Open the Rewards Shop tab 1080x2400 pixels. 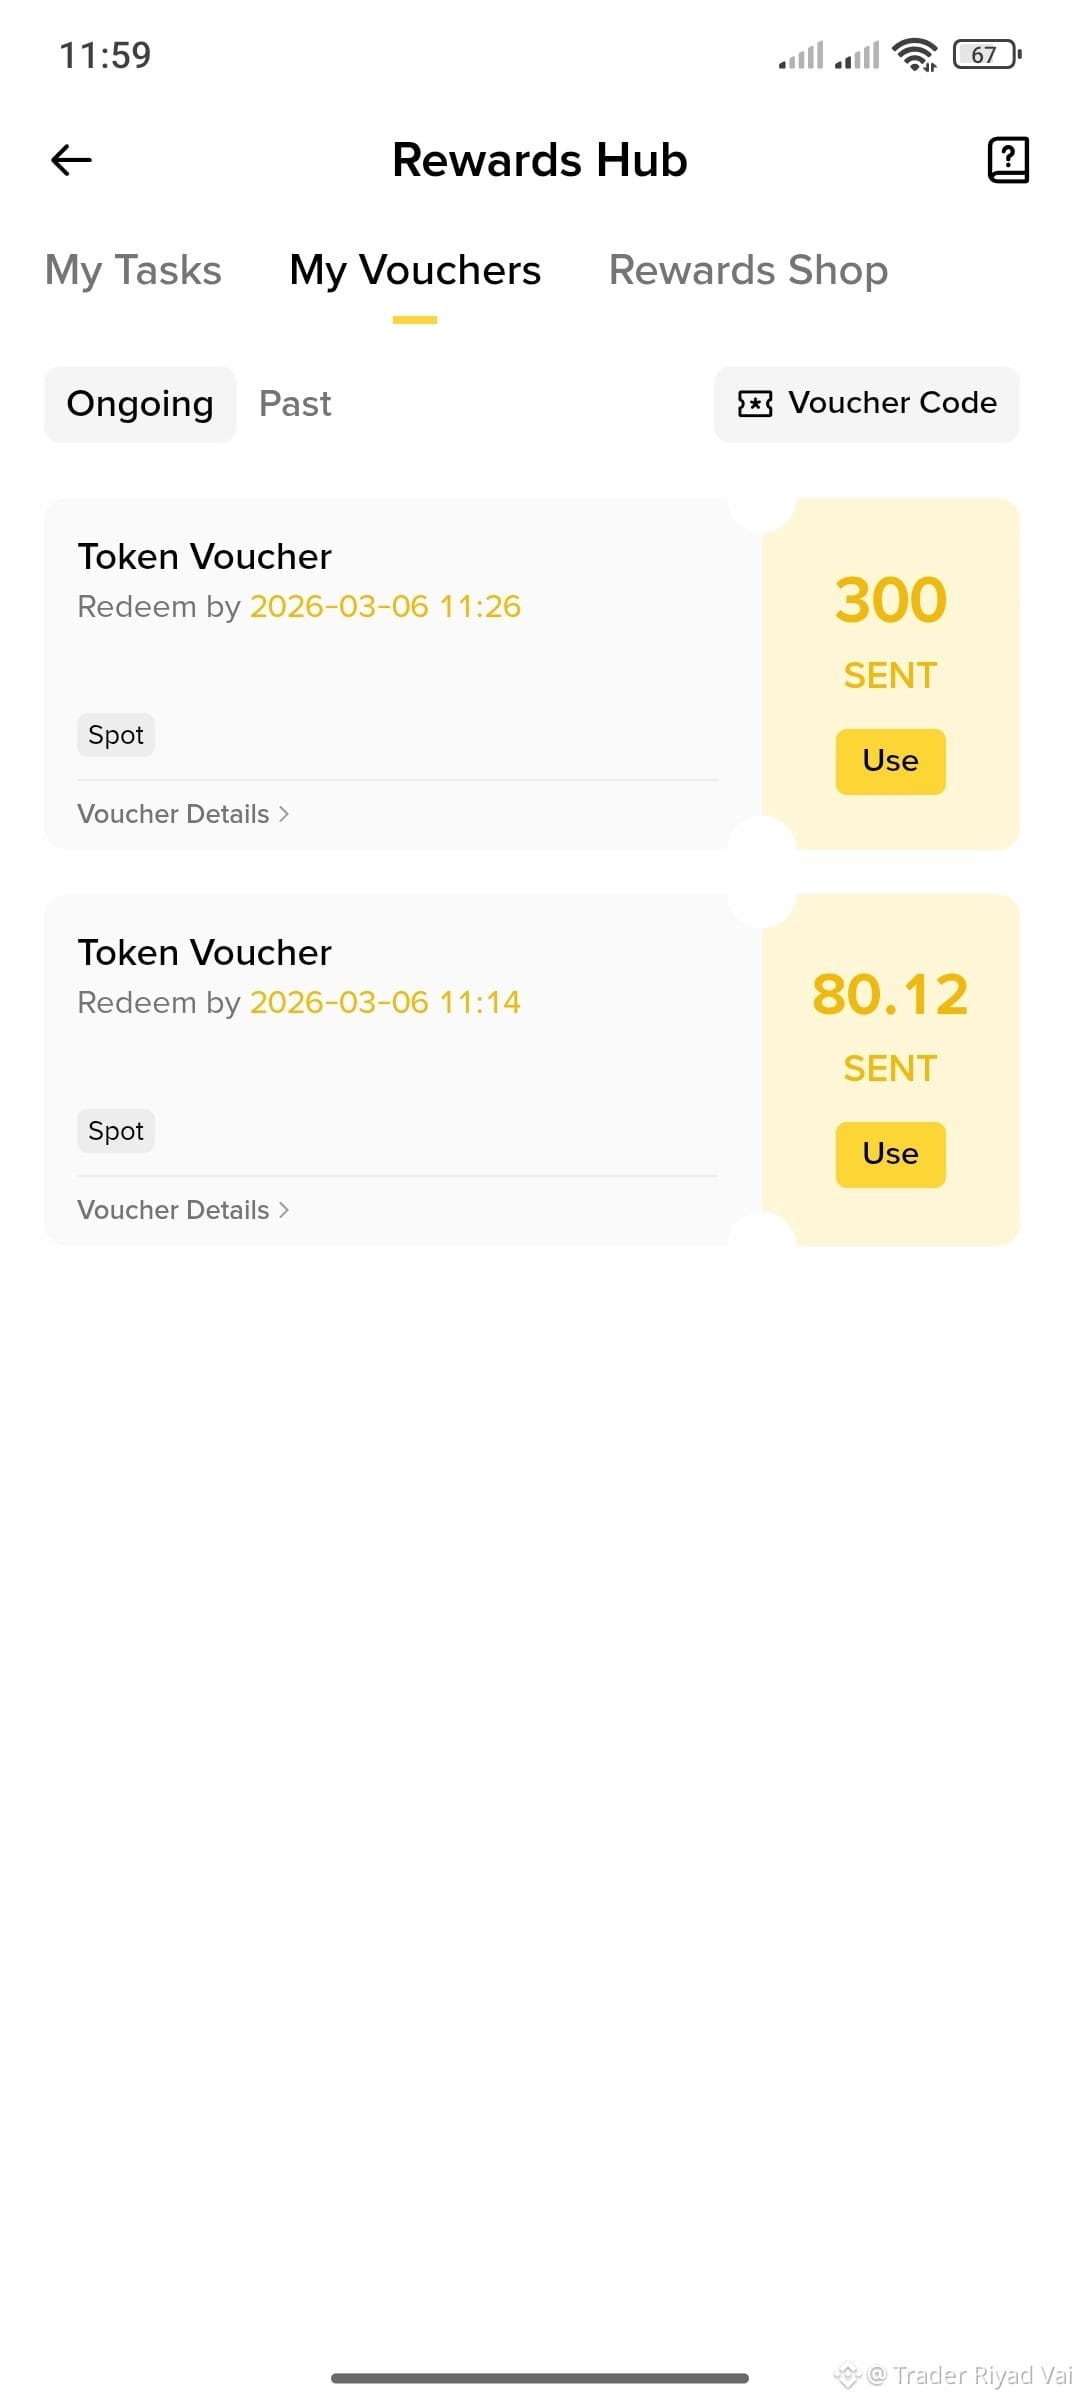(748, 270)
